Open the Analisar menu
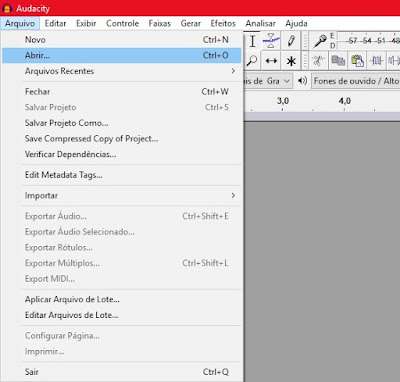The height and width of the screenshot is (382, 400). point(260,23)
